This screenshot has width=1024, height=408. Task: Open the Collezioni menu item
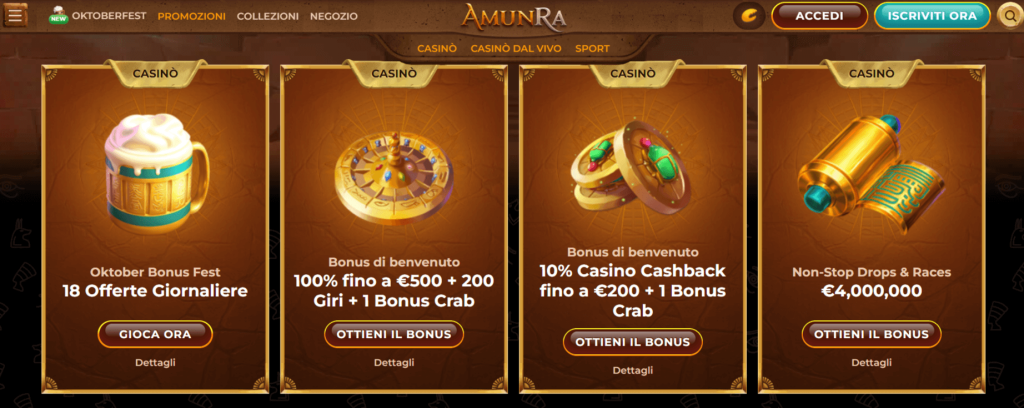[x=268, y=16]
